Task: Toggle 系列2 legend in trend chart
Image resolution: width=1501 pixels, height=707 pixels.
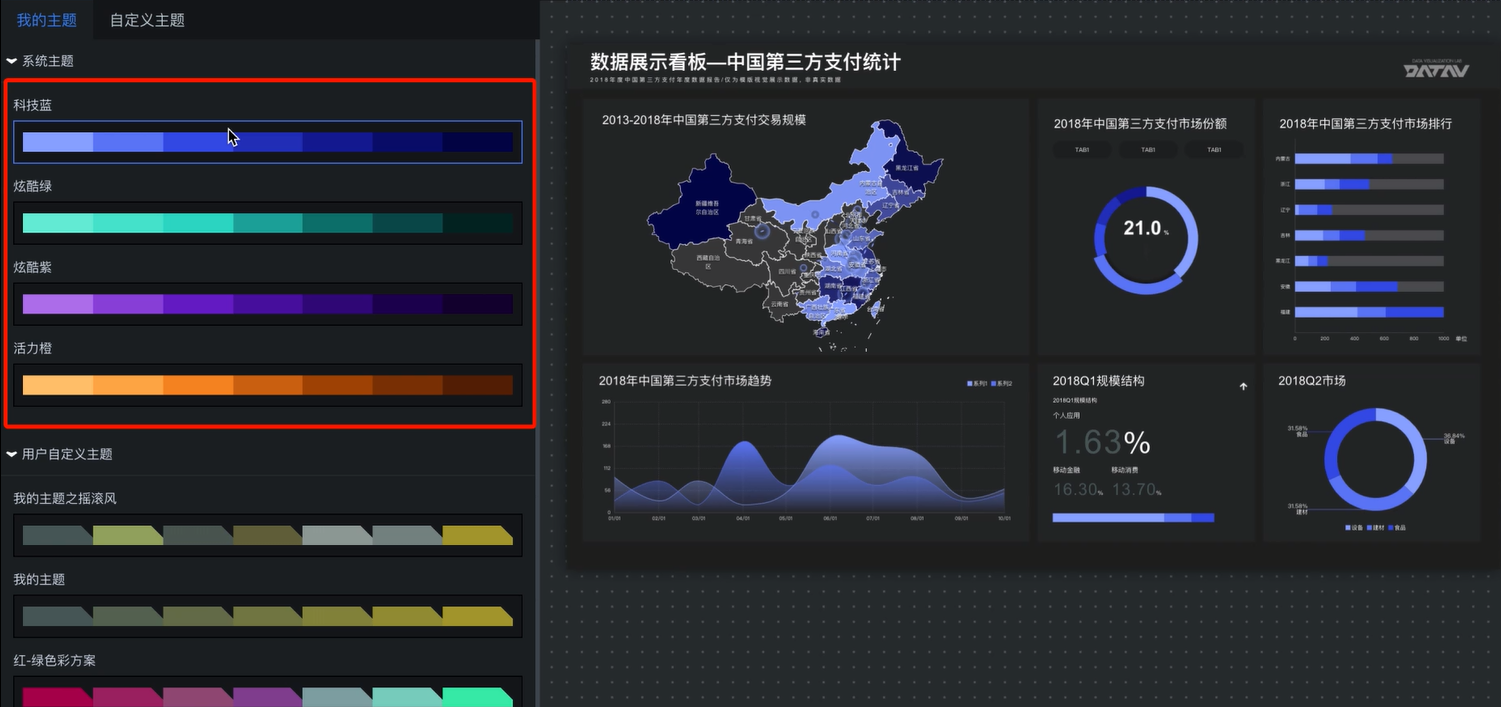Action: [1002, 384]
